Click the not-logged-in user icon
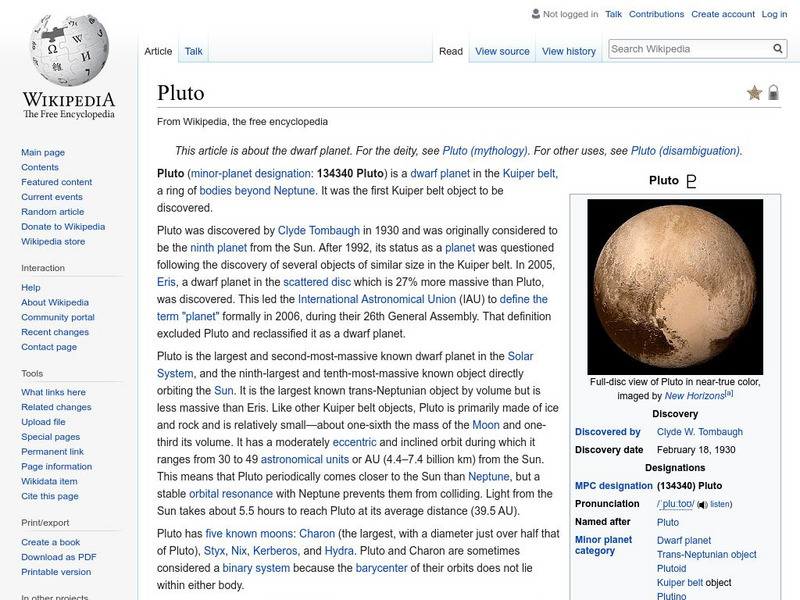Screen dimensions: 800x600 click(535, 15)
